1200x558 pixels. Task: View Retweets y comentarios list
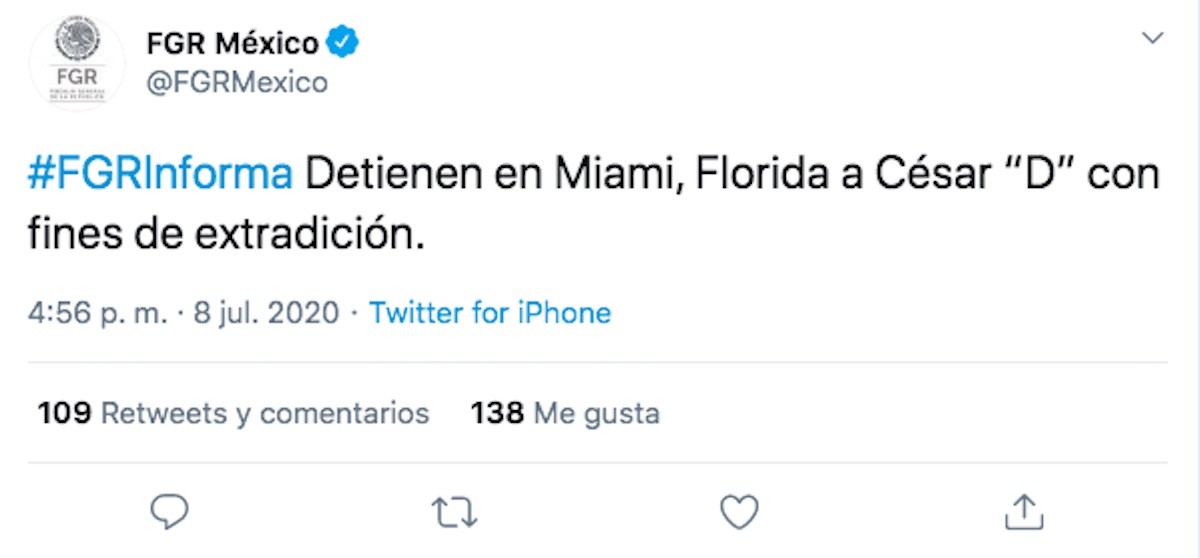pos(265,412)
